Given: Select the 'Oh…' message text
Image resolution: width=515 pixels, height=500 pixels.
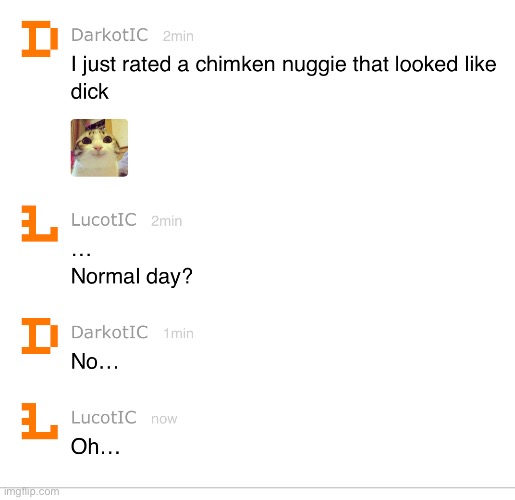Looking at the screenshot, I should [x=95, y=446].
